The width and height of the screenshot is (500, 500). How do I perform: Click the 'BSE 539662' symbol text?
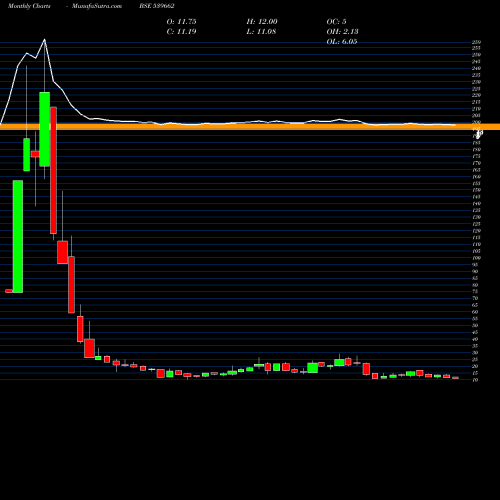tap(157, 6)
